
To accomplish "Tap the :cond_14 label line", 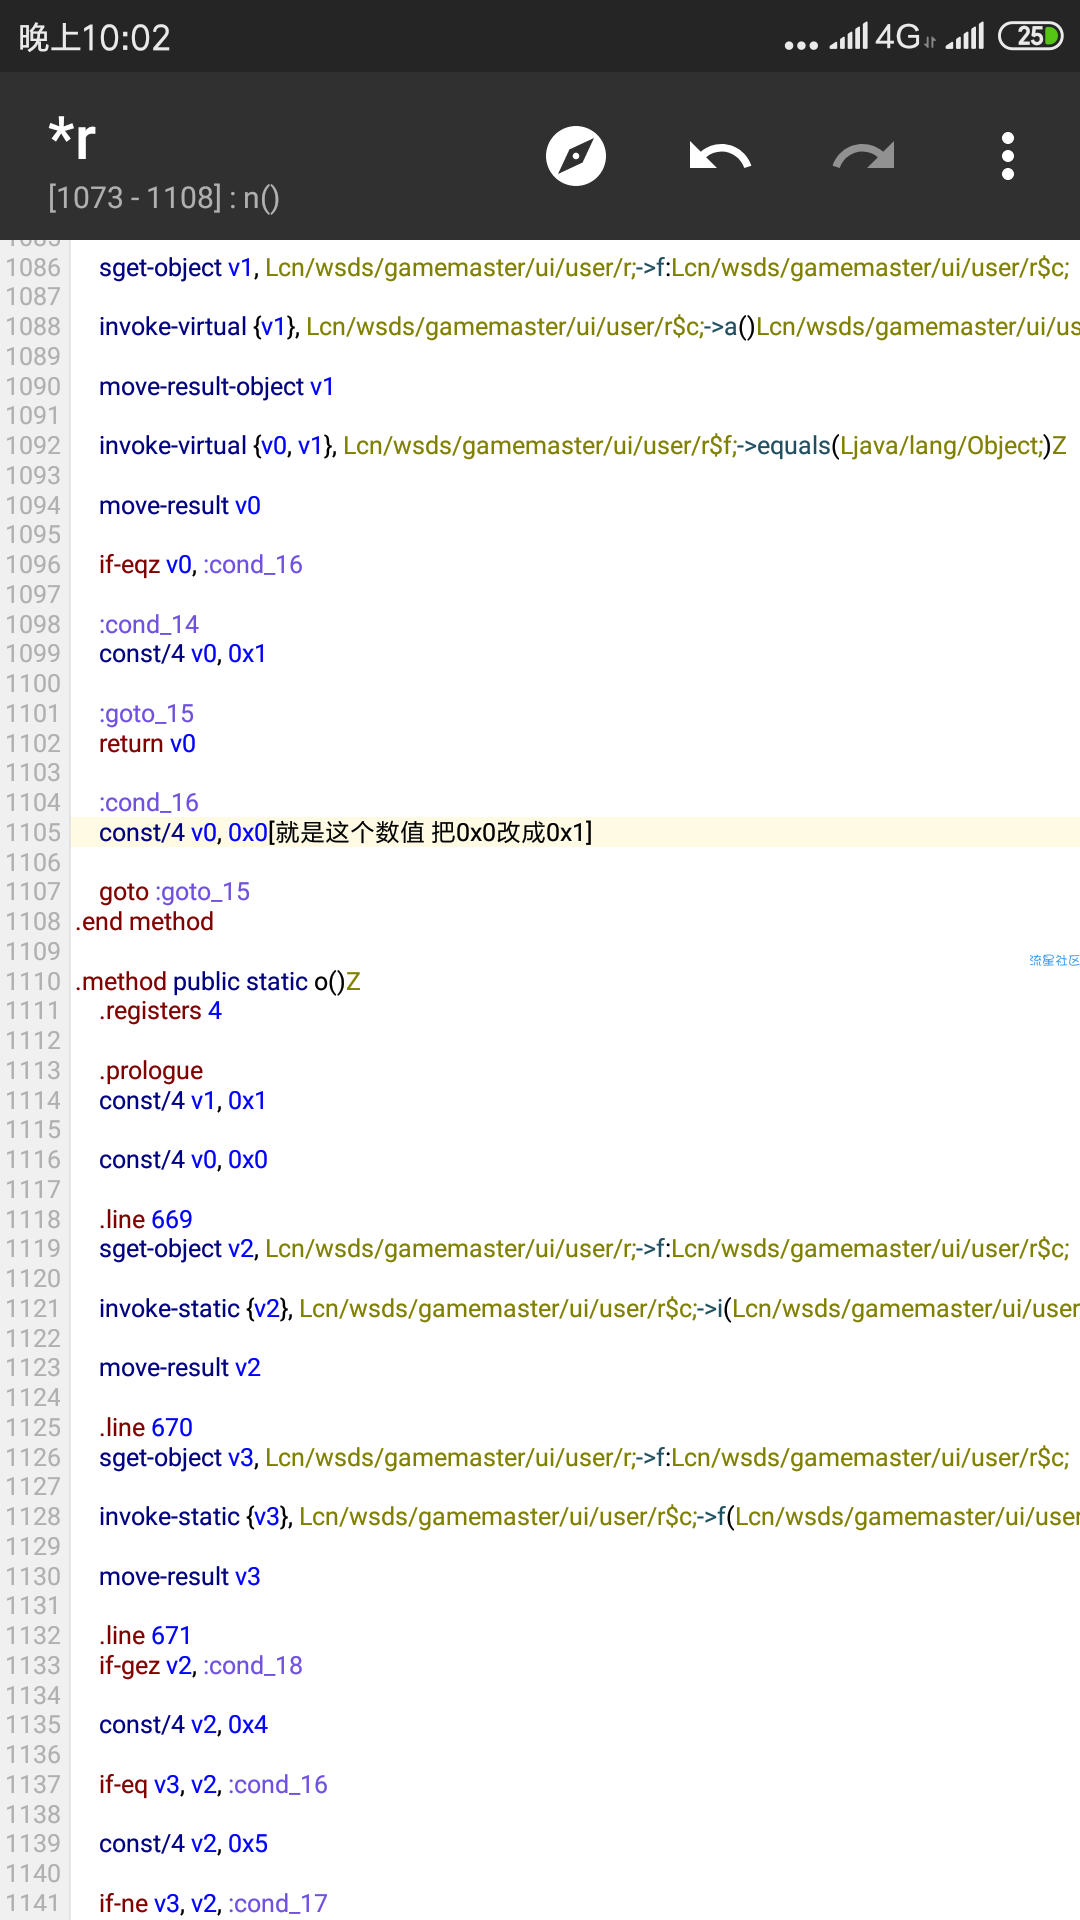I will pyautogui.click(x=149, y=624).
